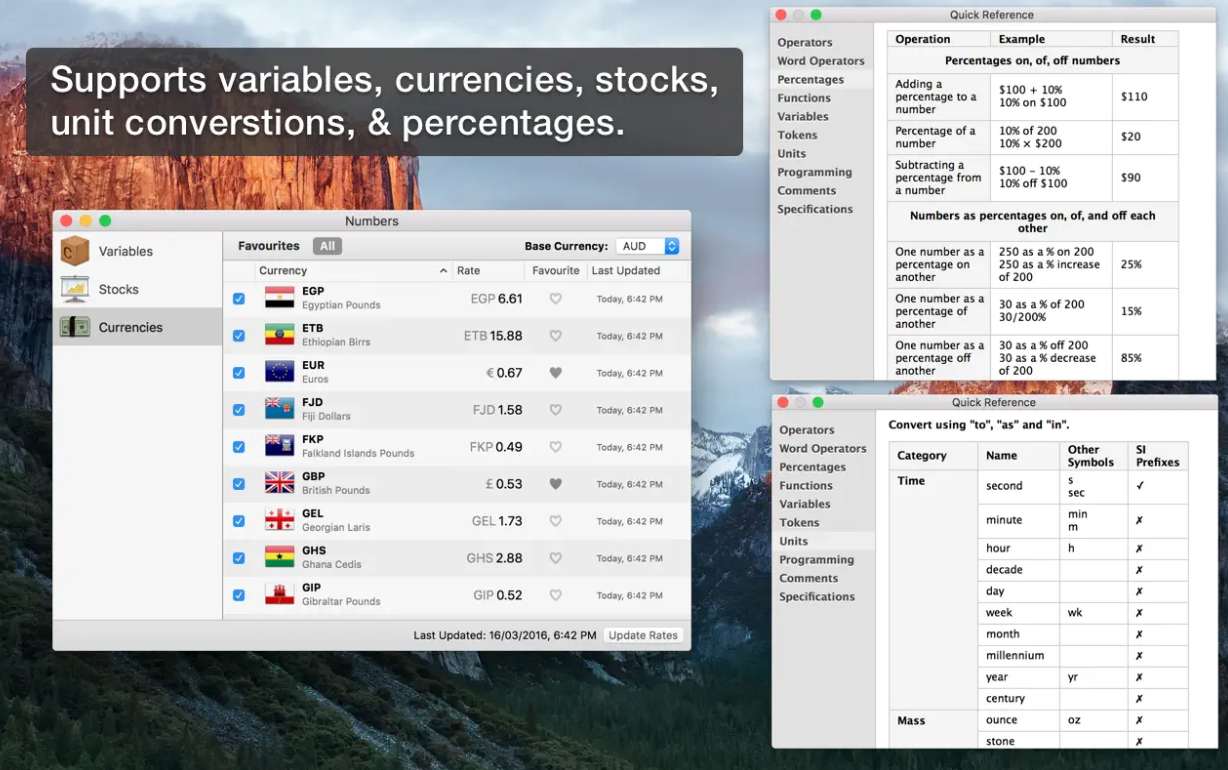The width and height of the screenshot is (1228, 770).
Task: Click the Egypt flag icon in EGP row
Action: [x=279, y=298]
